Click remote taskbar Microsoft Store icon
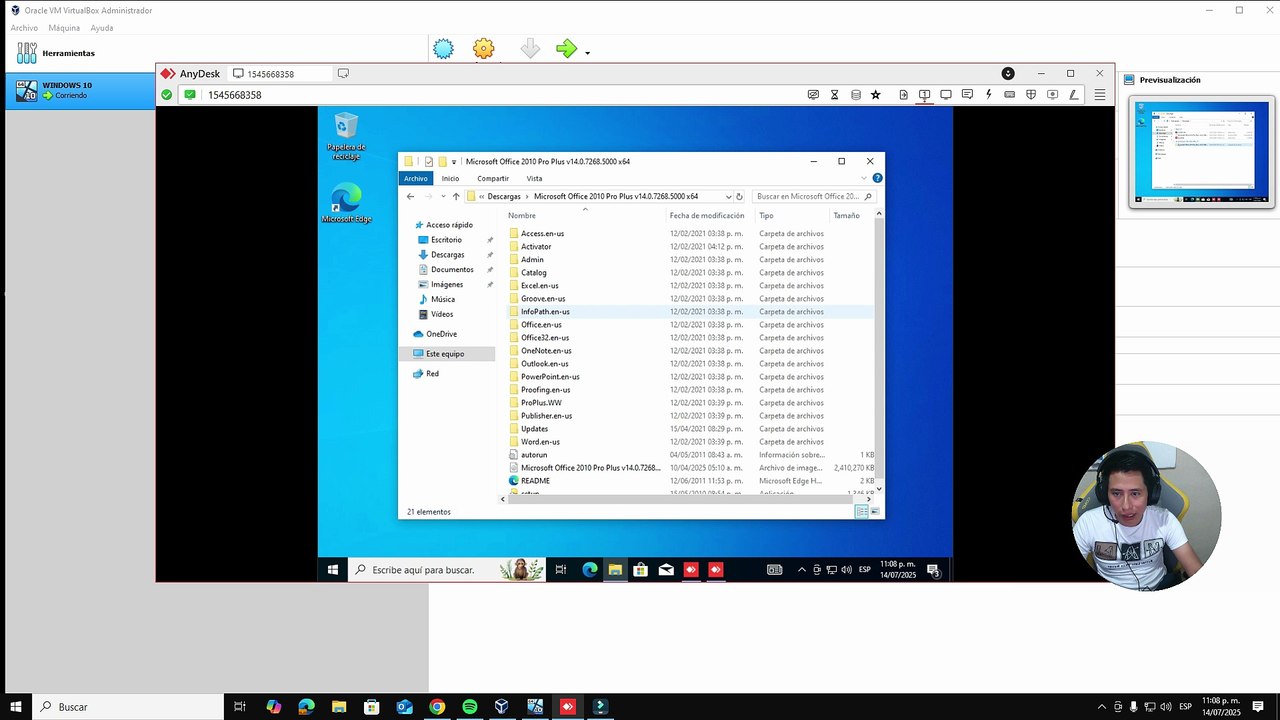1280x720 pixels. click(640, 570)
